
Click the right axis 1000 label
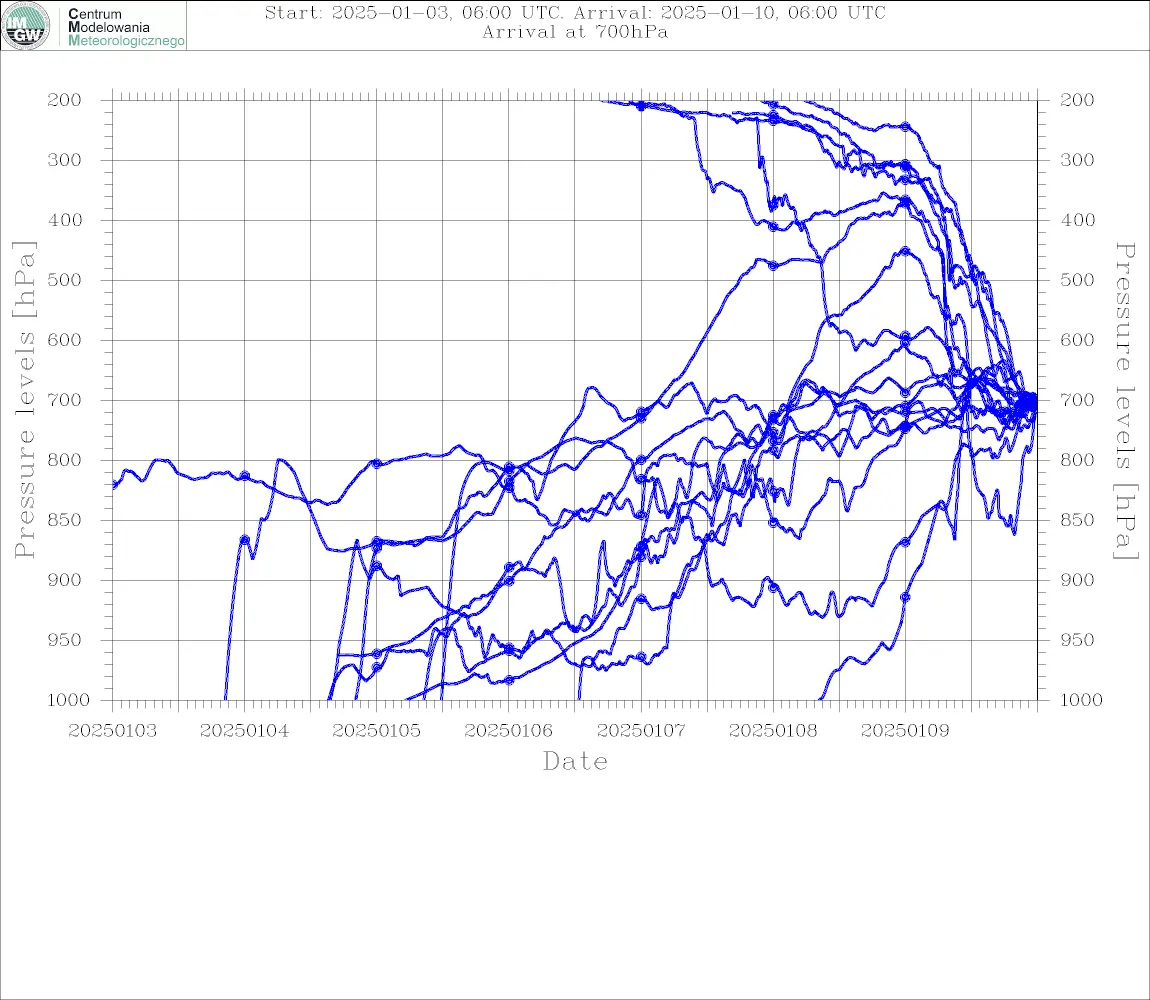[1082, 700]
